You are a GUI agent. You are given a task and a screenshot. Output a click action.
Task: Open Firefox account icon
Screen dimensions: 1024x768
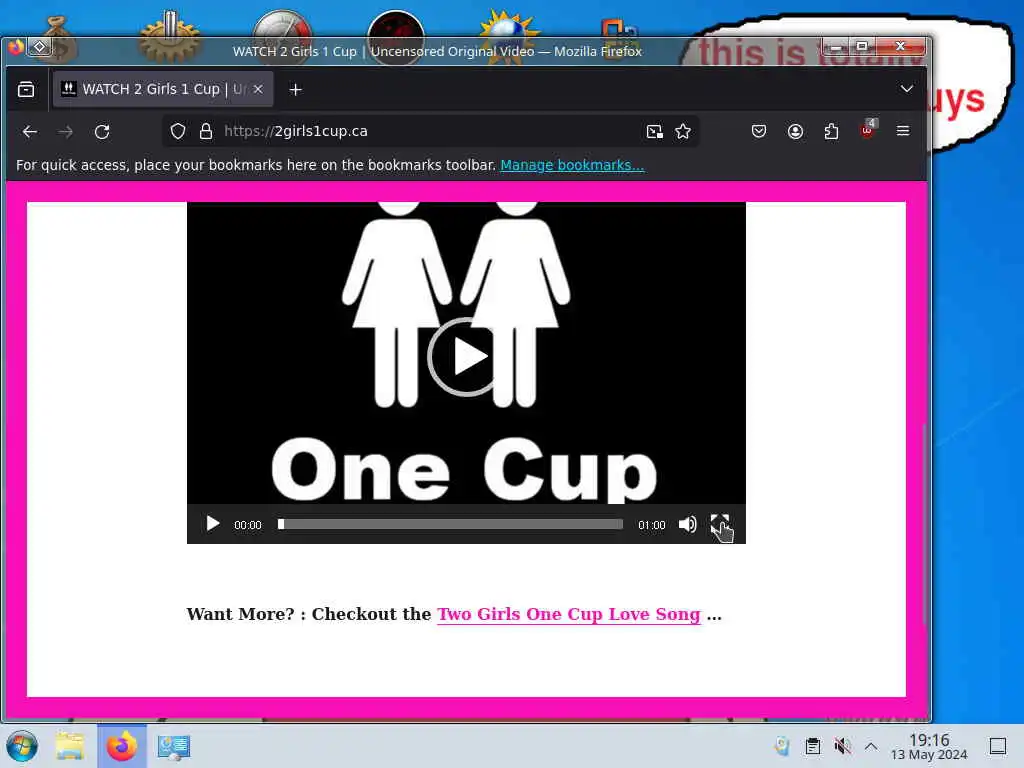[795, 131]
